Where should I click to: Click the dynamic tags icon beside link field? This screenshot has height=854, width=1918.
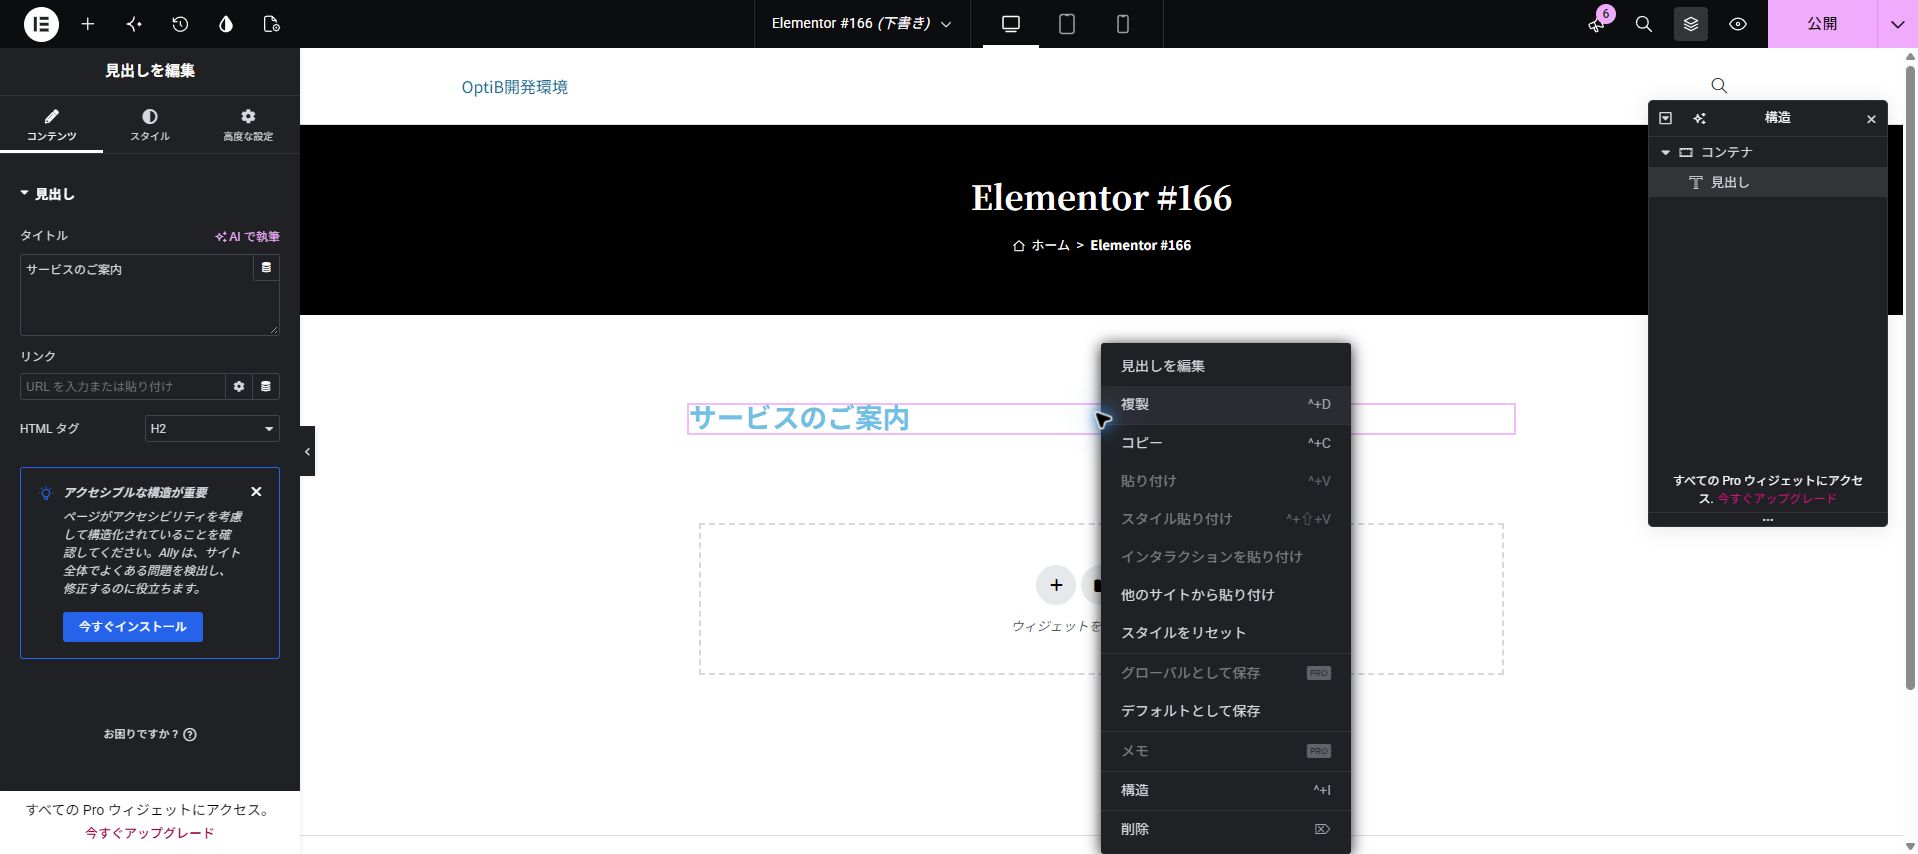coord(266,387)
